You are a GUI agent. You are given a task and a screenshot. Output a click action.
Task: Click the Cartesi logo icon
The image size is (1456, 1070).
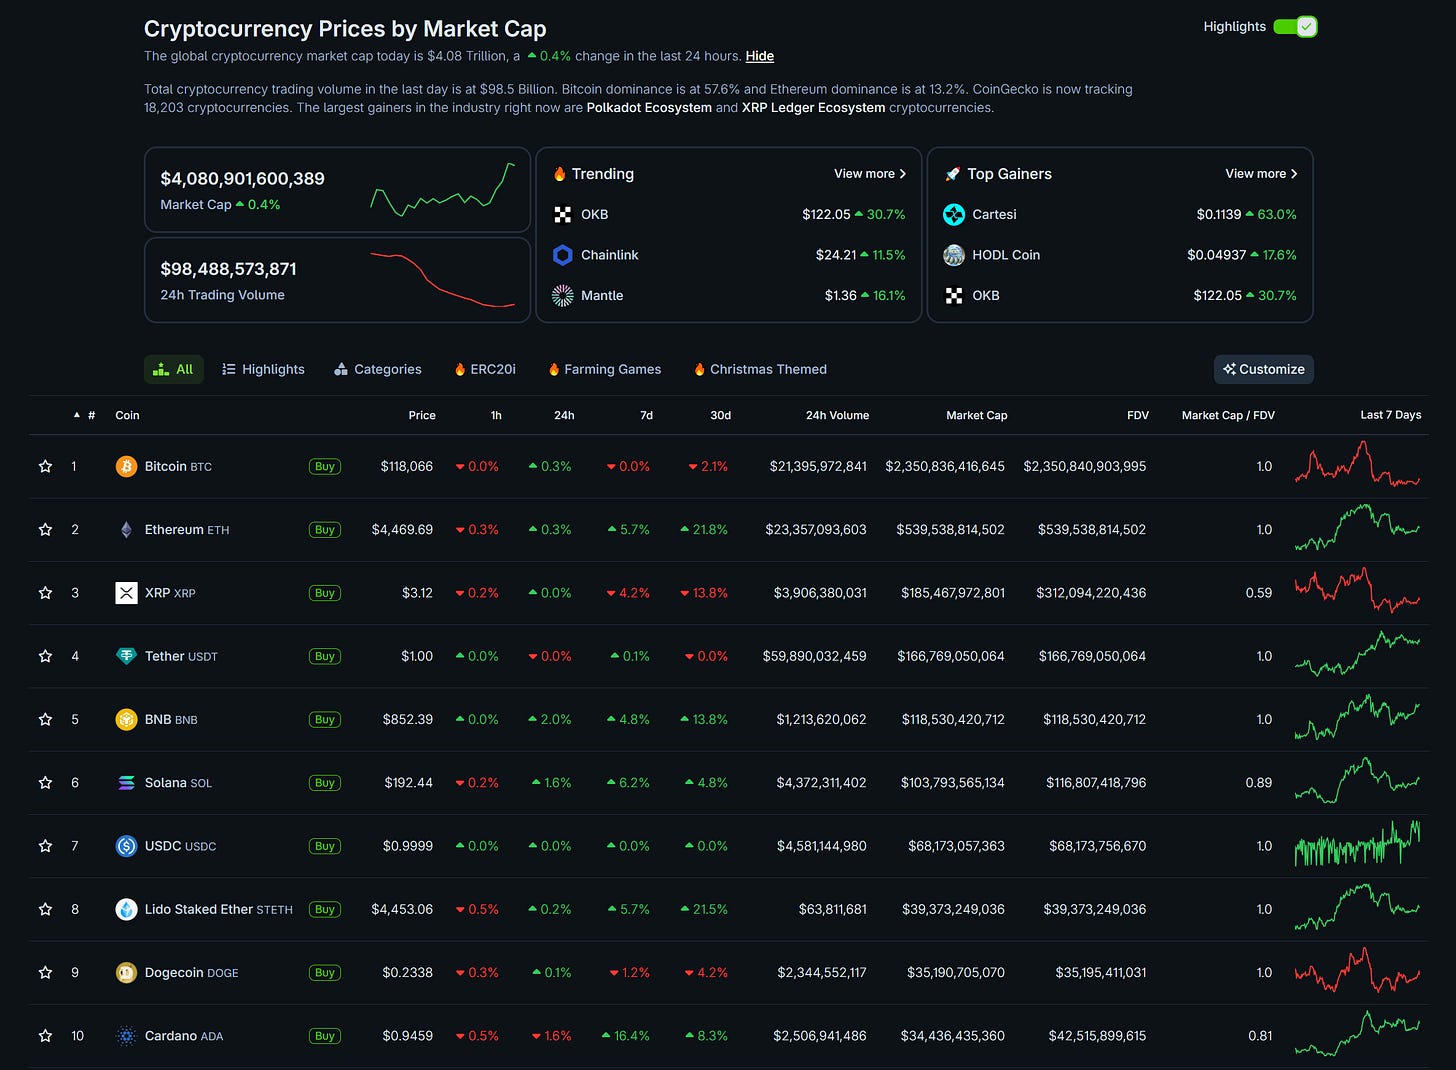point(954,214)
